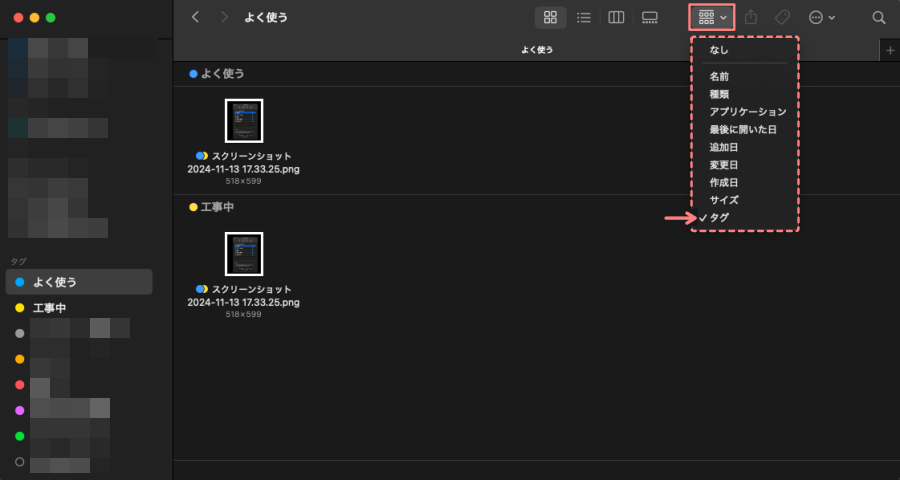The width and height of the screenshot is (900, 480).
Task: Switch to icon grid view
Action: click(550, 18)
